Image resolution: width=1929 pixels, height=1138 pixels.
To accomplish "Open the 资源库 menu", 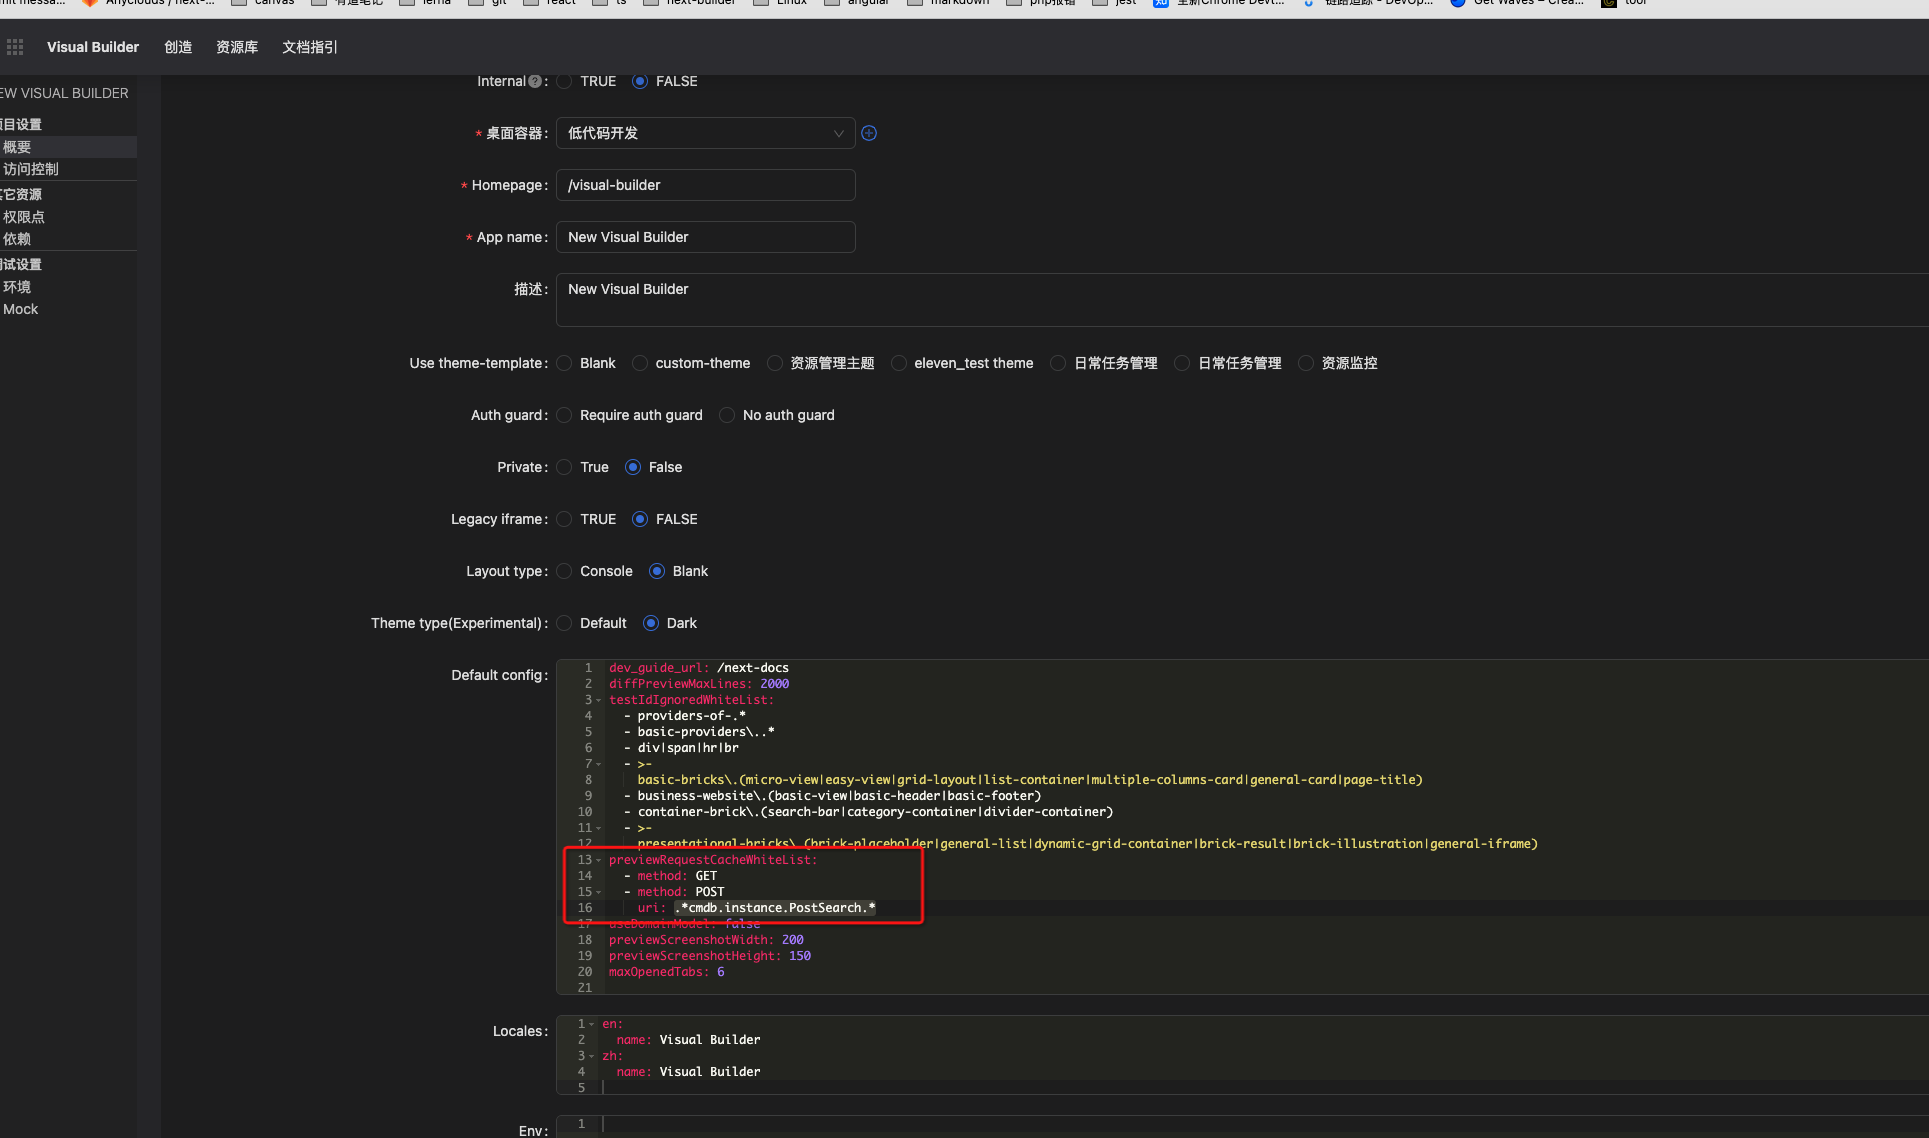I will (x=237, y=47).
